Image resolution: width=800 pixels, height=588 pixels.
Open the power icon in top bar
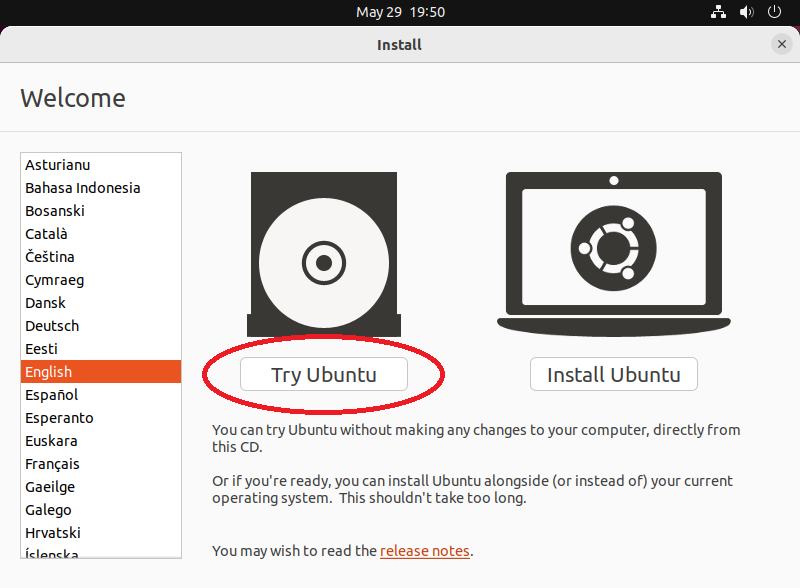click(774, 12)
